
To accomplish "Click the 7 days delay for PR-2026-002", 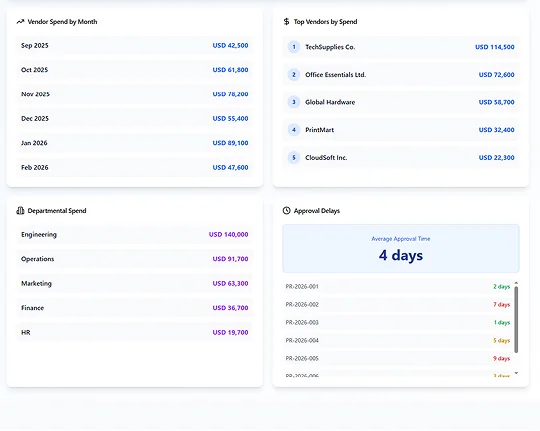I will (x=501, y=305).
